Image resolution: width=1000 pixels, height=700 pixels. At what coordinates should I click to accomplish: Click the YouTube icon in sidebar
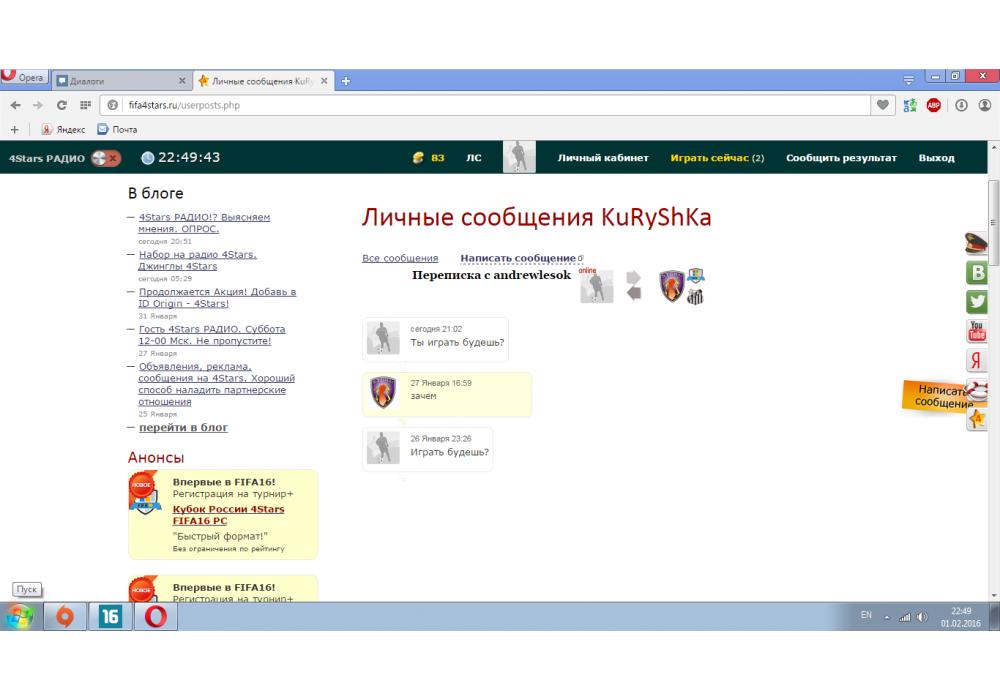pyautogui.click(x=977, y=331)
